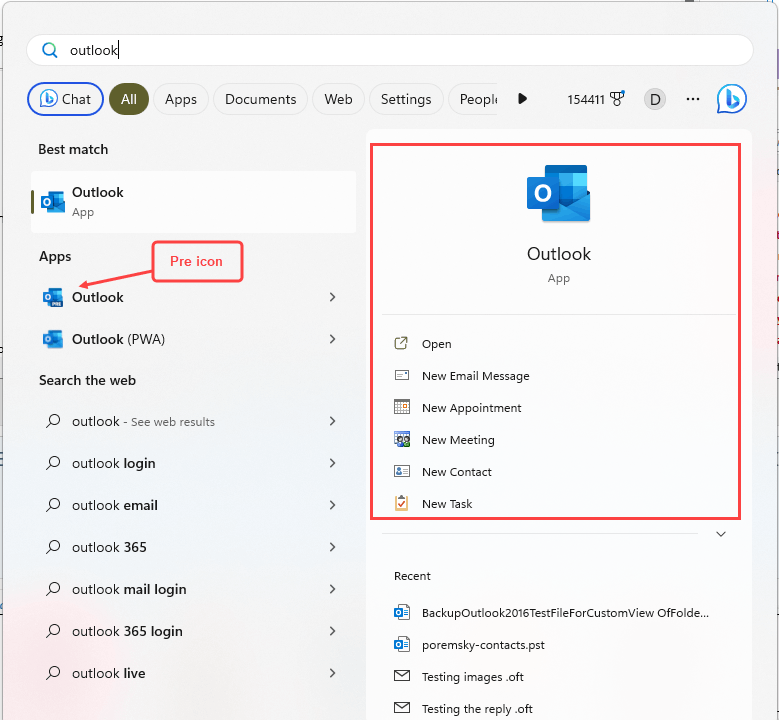Switch to the People filter tab
Screen dimensions: 779x720
pos(473,99)
